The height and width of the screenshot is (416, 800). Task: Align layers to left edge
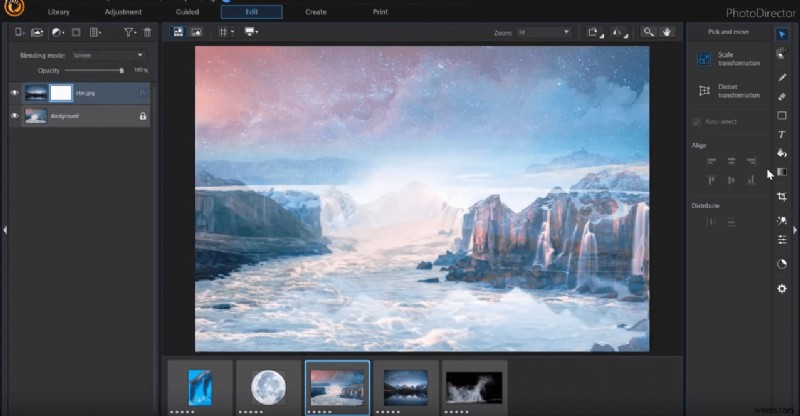point(711,161)
